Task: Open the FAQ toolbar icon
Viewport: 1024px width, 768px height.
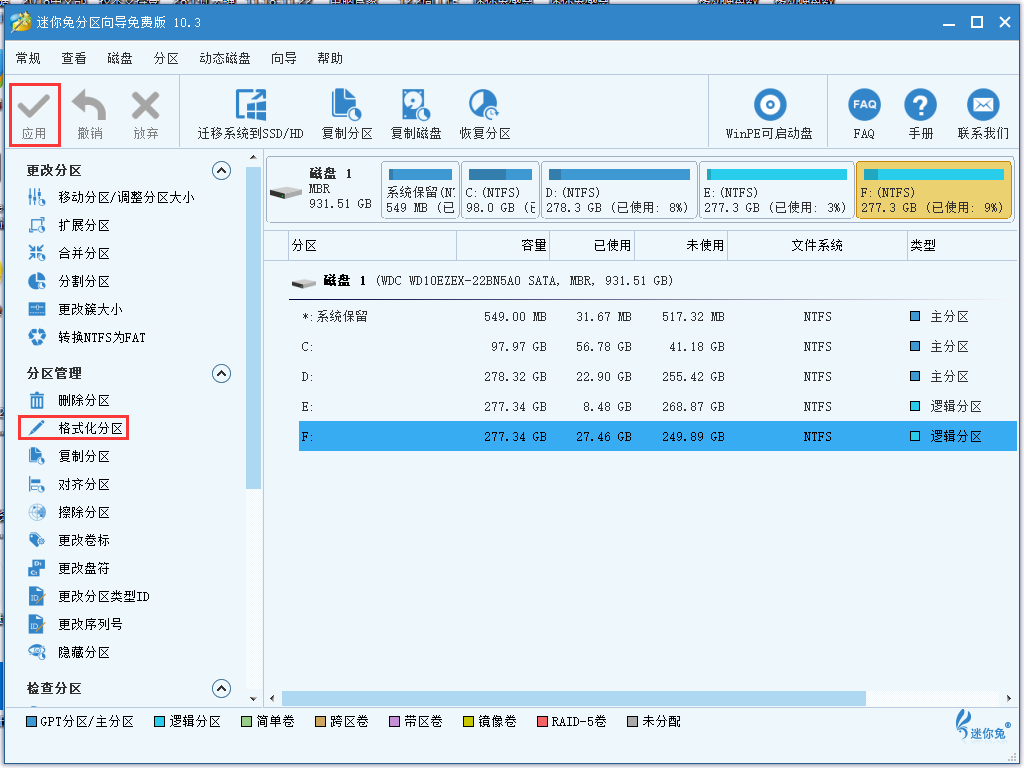Action: click(x=864, y=105)
